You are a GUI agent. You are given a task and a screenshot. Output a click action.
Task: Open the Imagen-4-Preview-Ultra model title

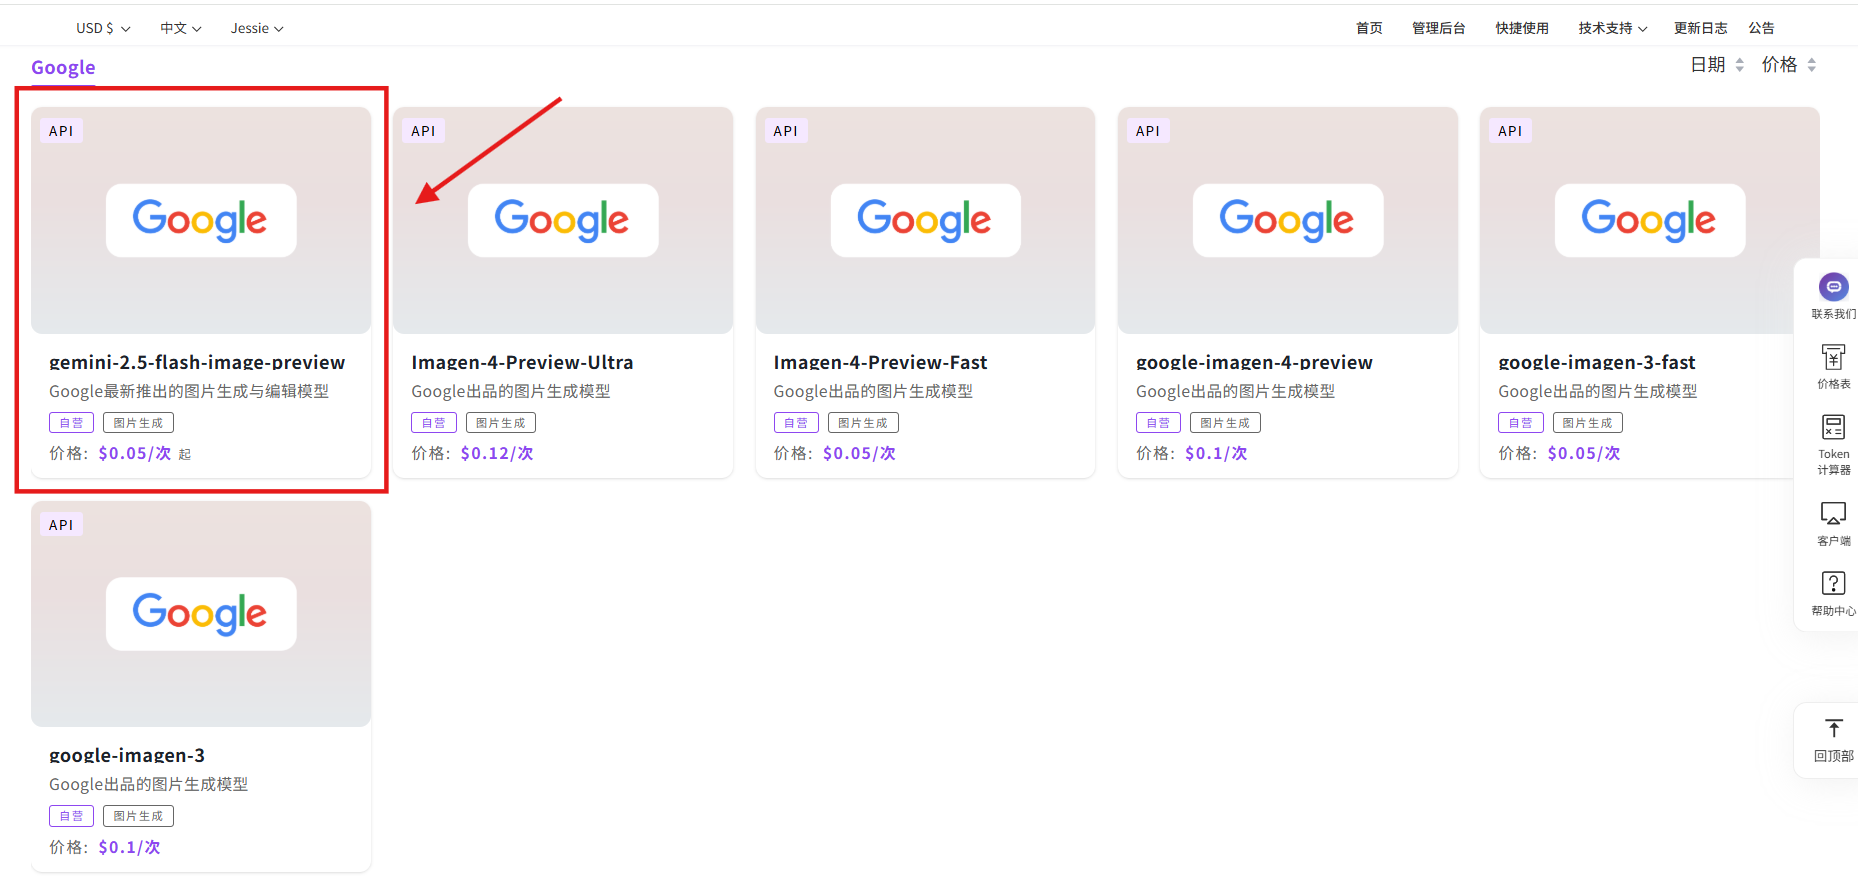[x=522, y=362]
